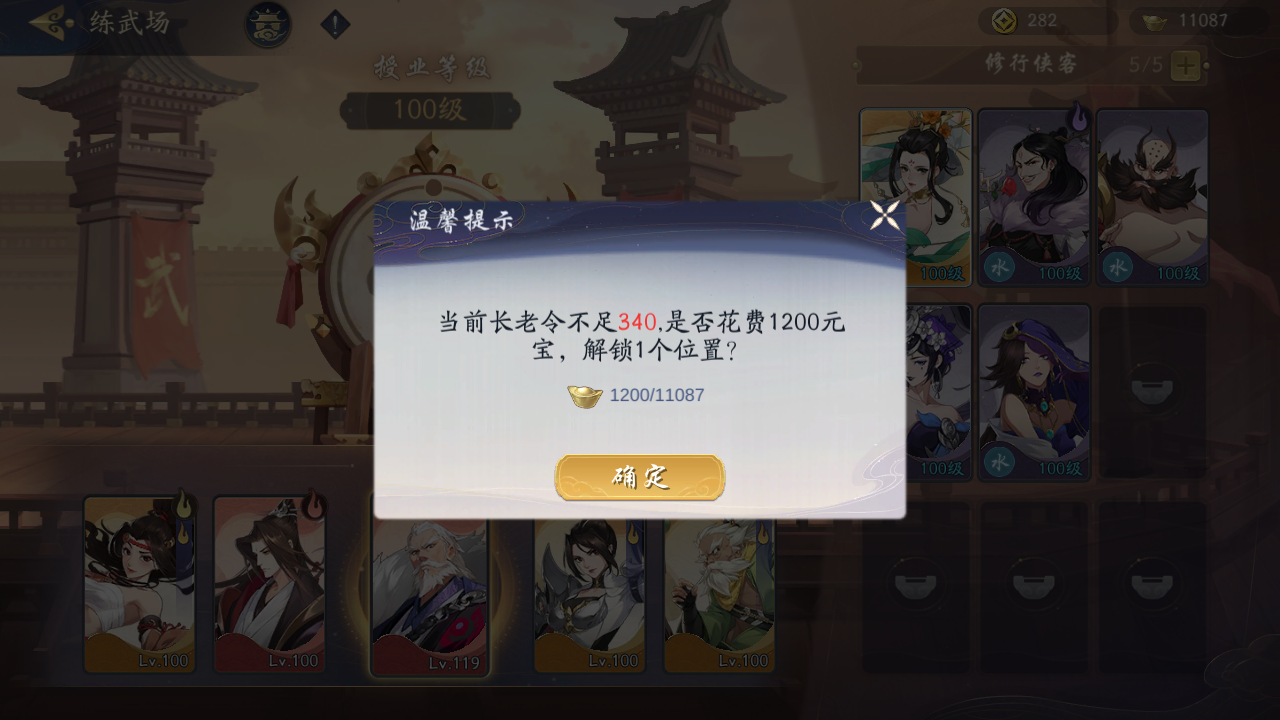Open the exclamation info icon

pos(335,24)
